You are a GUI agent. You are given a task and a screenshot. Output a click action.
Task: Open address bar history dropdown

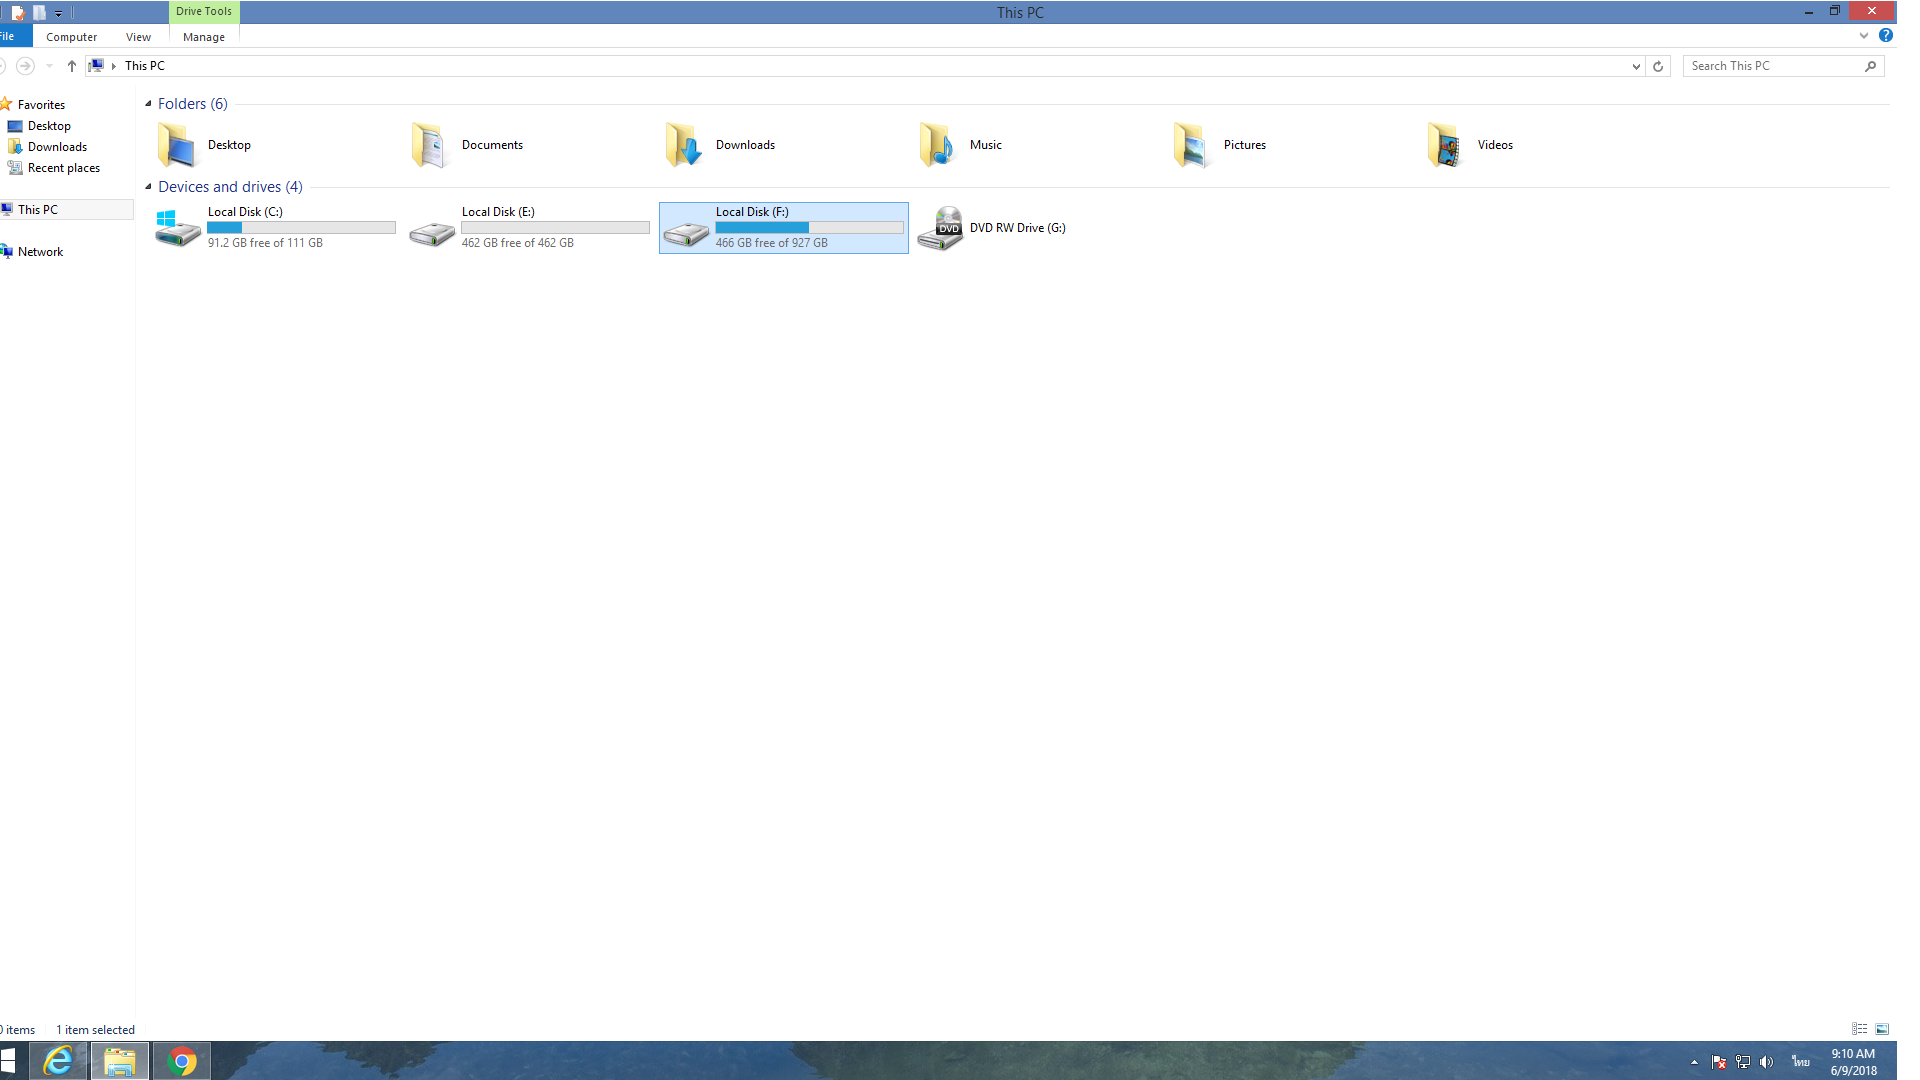(x=1636, y=66)
